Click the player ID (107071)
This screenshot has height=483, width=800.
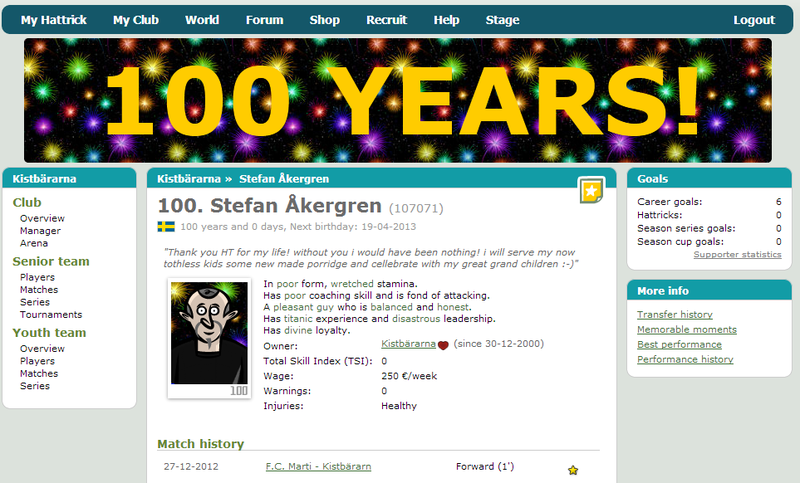(416, 208)
